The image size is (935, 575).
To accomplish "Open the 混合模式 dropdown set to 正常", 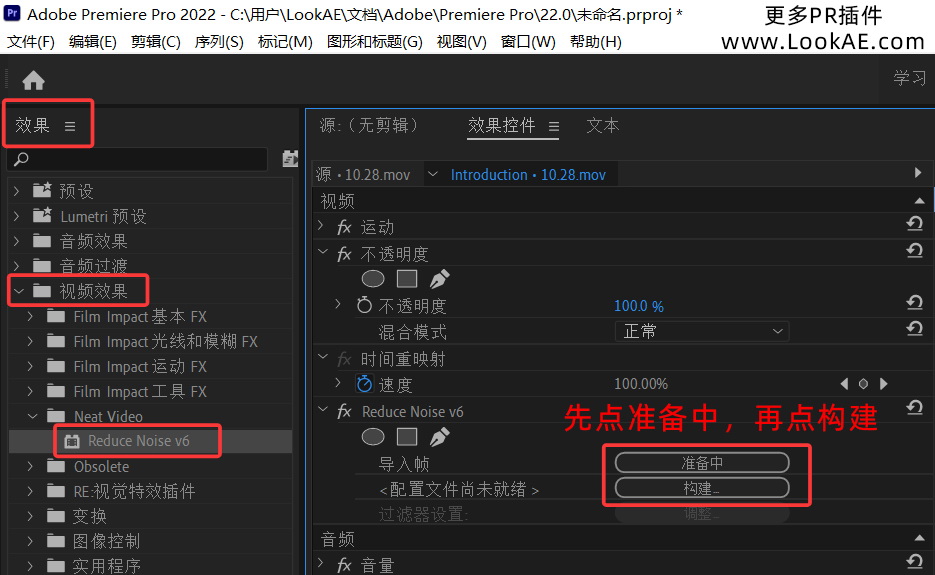I will 701,331.
